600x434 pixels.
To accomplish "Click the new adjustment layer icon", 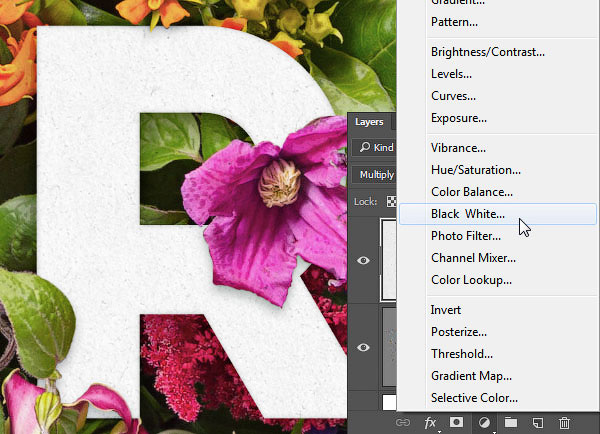I will coord(484,423).
